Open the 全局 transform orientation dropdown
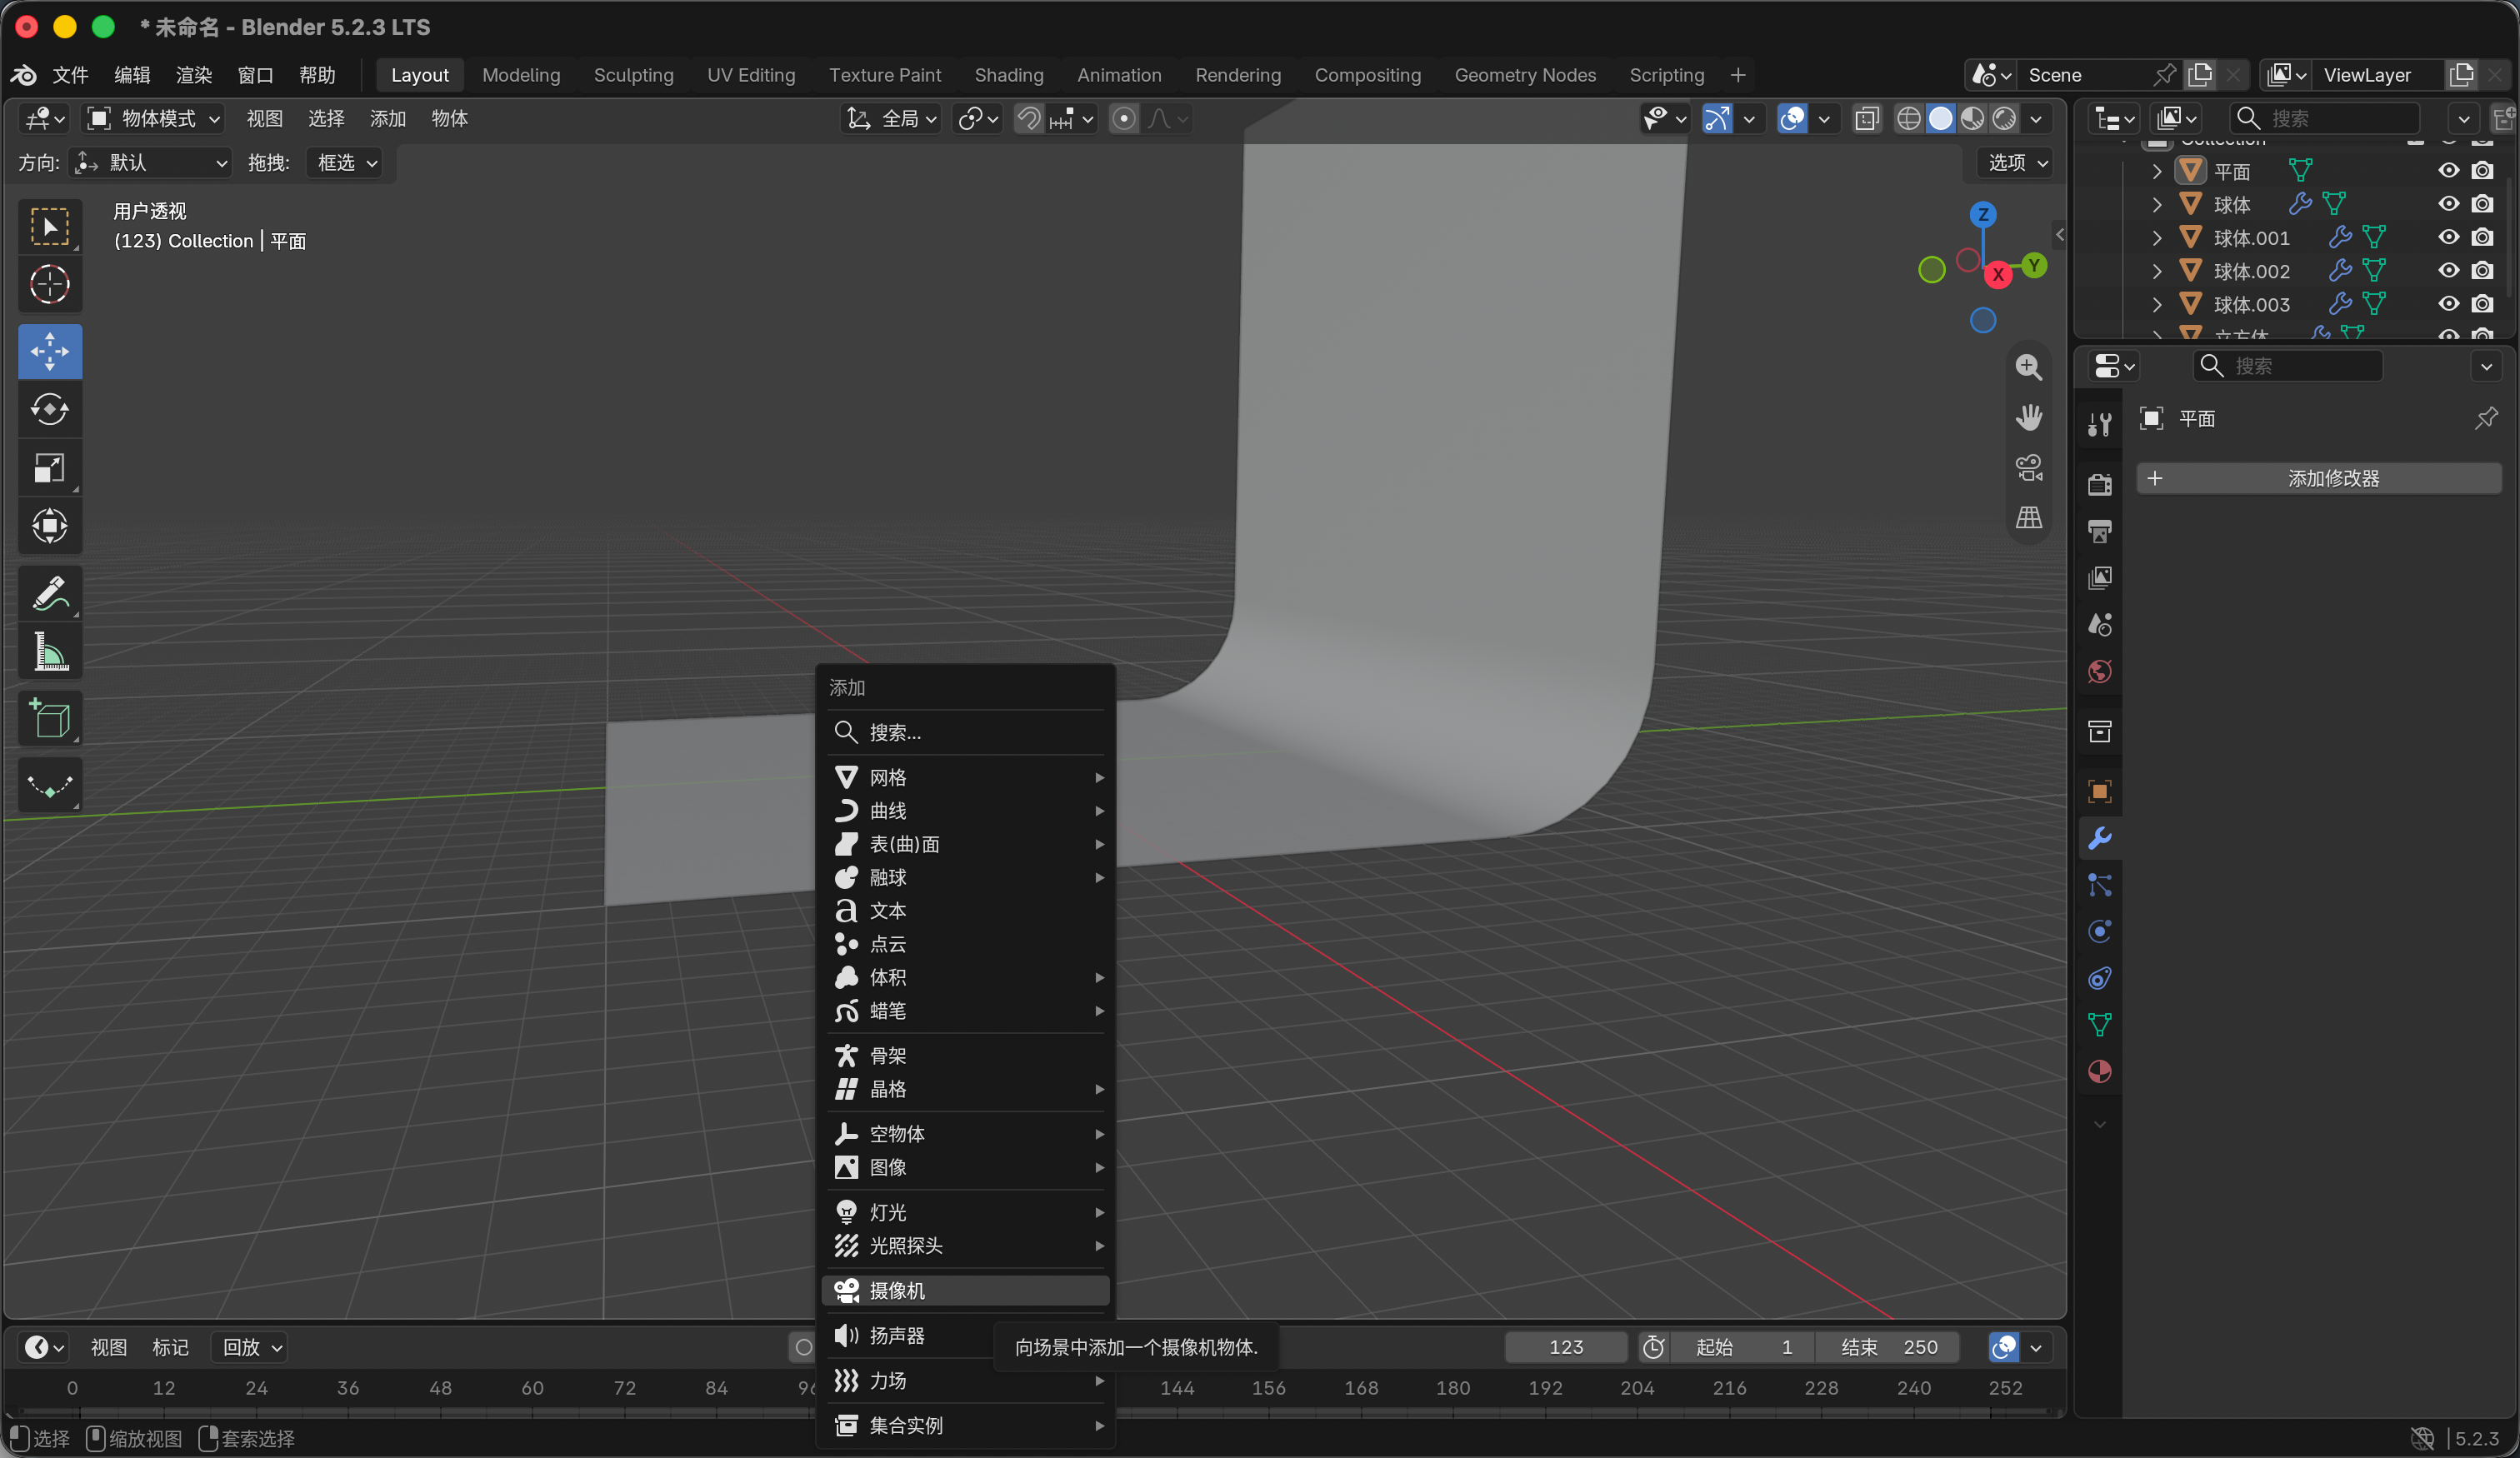This screenshot has width=2520, height=1458. (x=891, y=119)
